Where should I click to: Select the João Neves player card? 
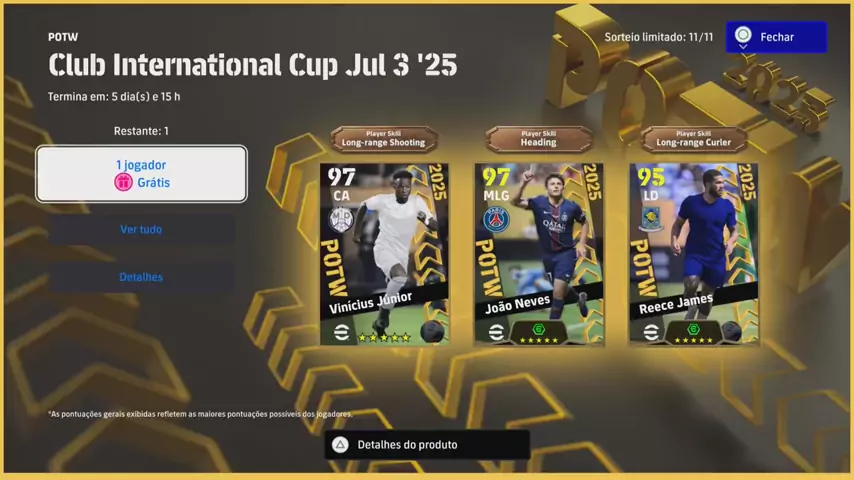pyautogui.click(x=539, y=254)
